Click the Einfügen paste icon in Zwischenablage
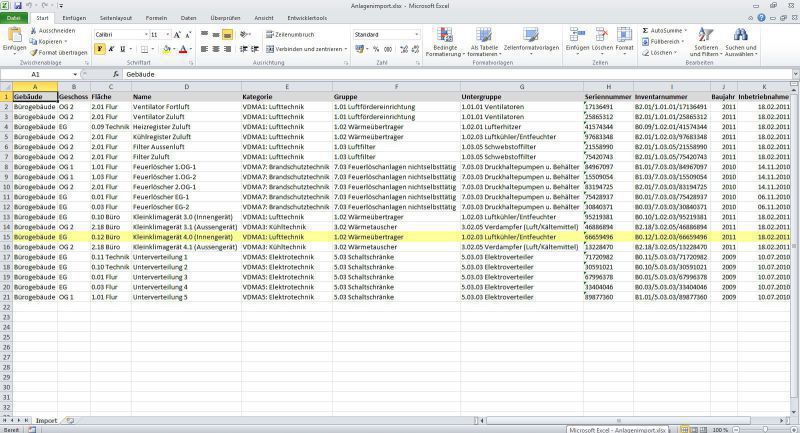The width and height of the screenshot is (800, 433). coord(14,35)
